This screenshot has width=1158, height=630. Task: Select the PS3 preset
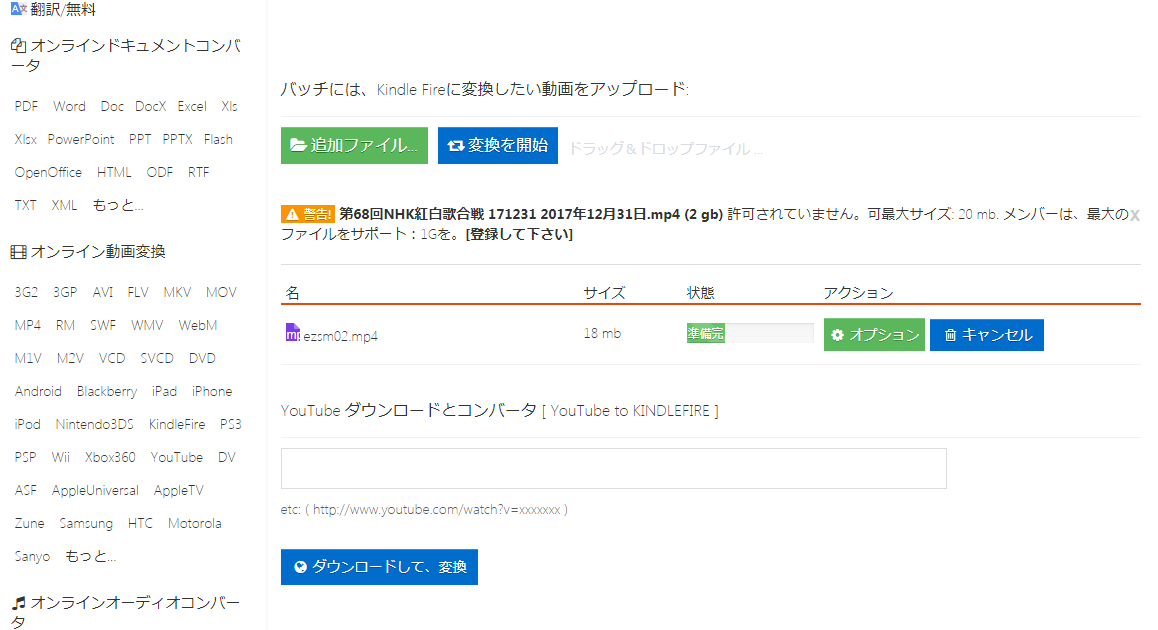click(230, 424)
